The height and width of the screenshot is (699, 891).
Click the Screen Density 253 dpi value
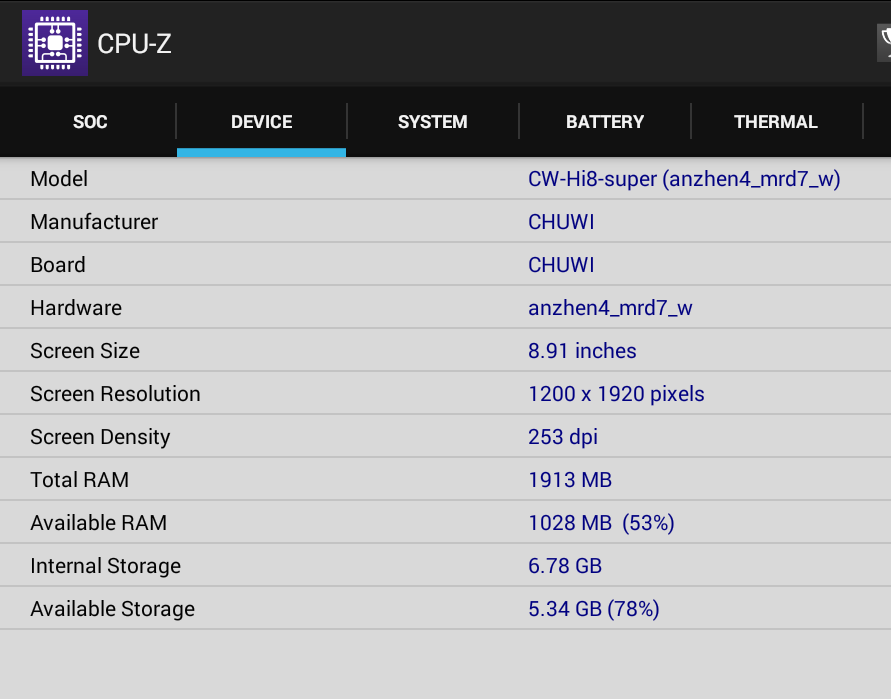563,437
